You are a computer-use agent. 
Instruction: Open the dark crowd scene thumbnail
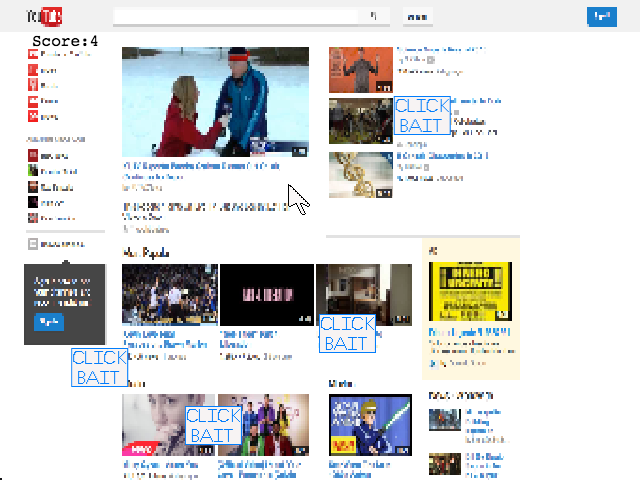coord(361,121)
